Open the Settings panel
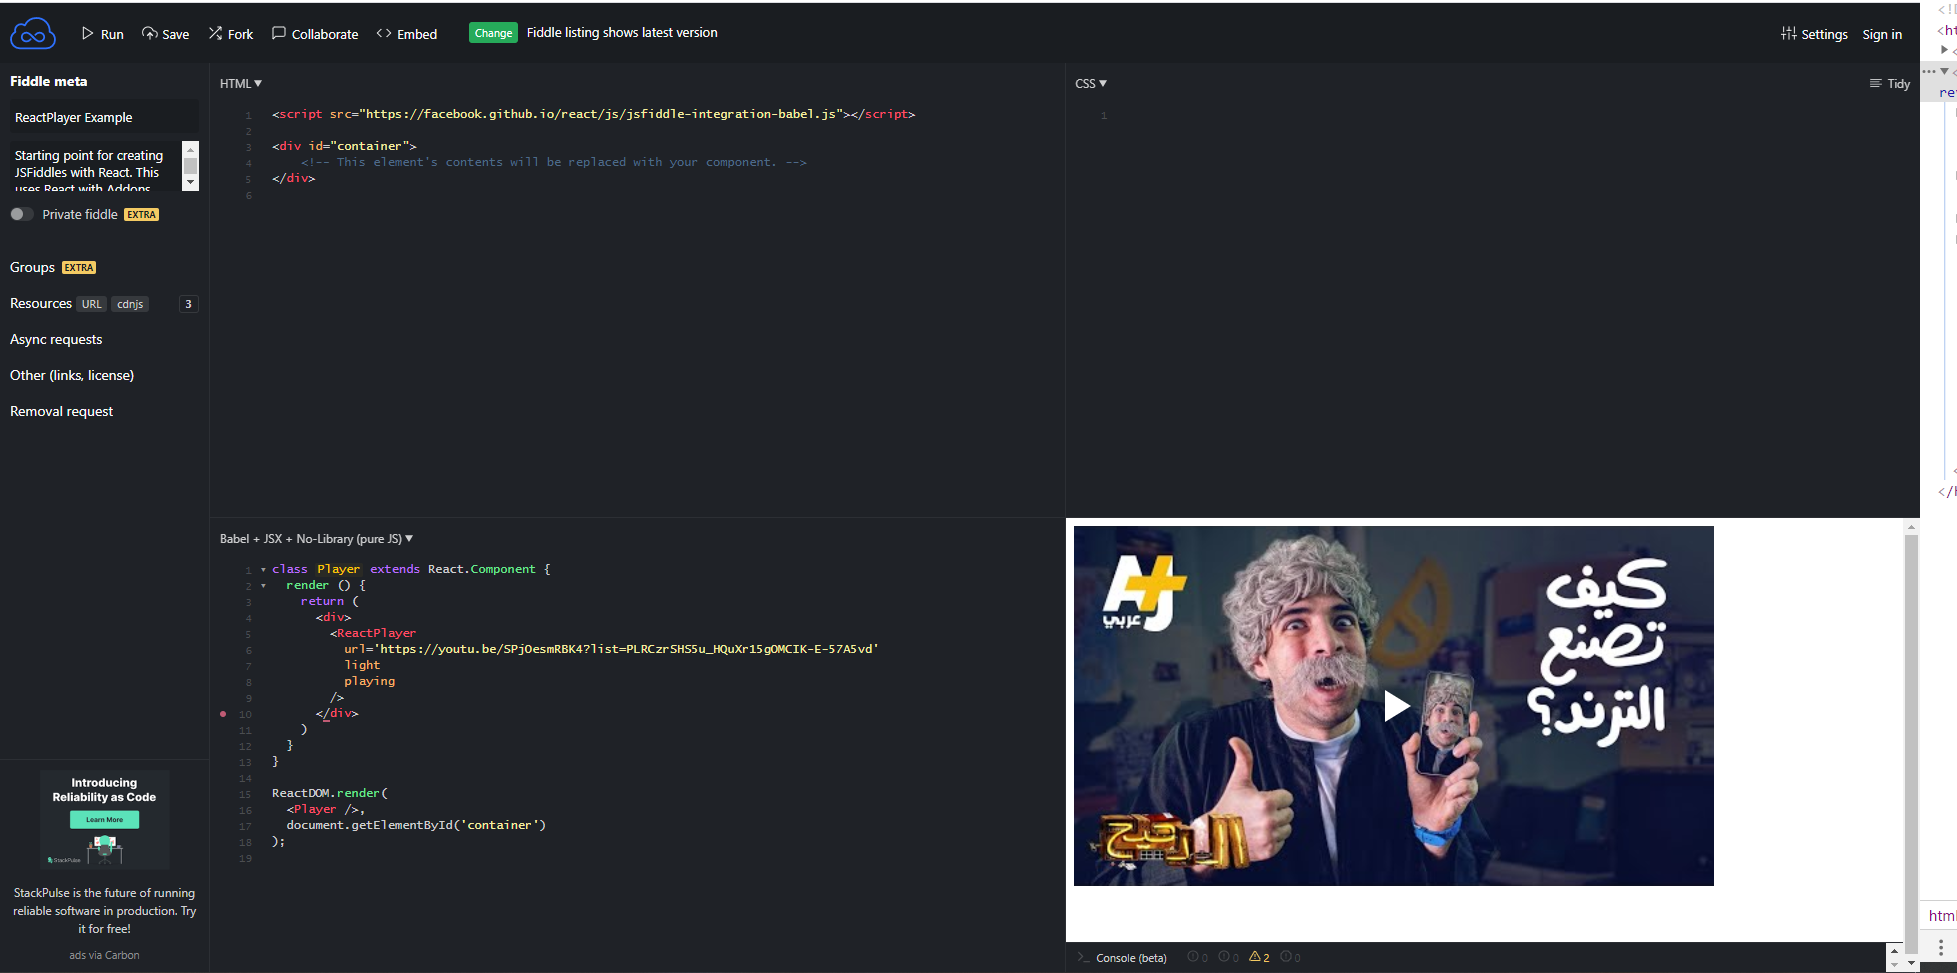Image resolution: width=1957 pixels, height=973 pixels. pyautogui.click(x=1814, y=33)
